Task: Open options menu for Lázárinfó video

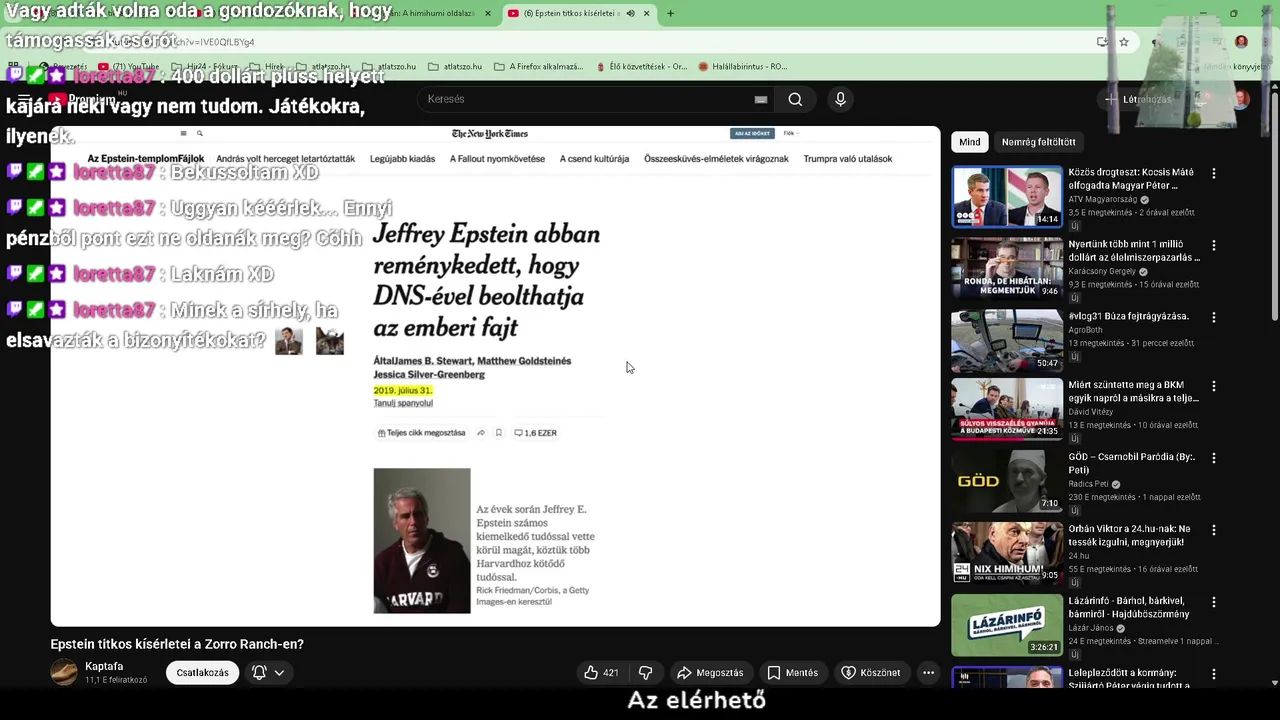Action: point(1214,602)
